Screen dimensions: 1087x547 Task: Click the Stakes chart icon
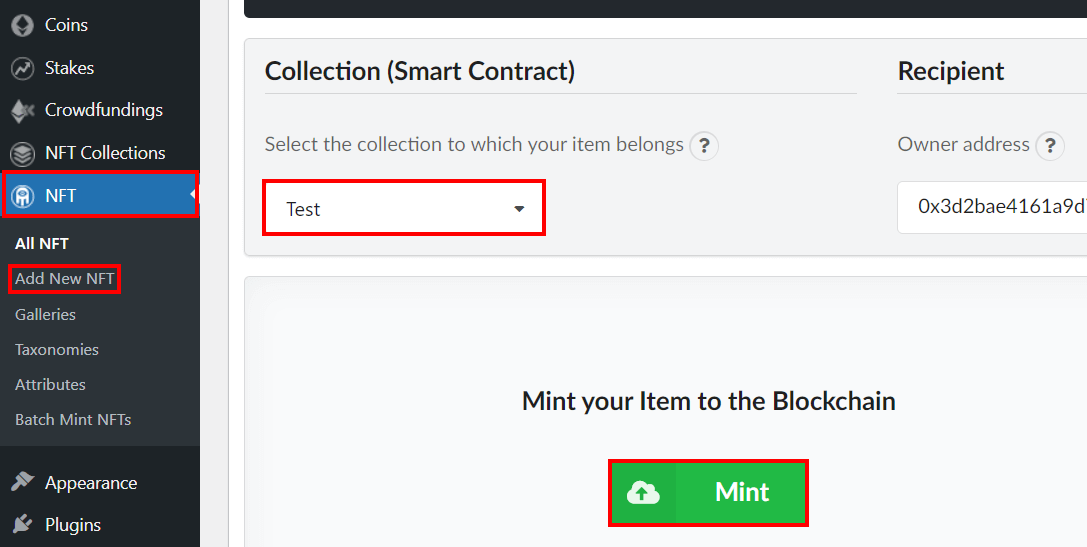point(22,69)
